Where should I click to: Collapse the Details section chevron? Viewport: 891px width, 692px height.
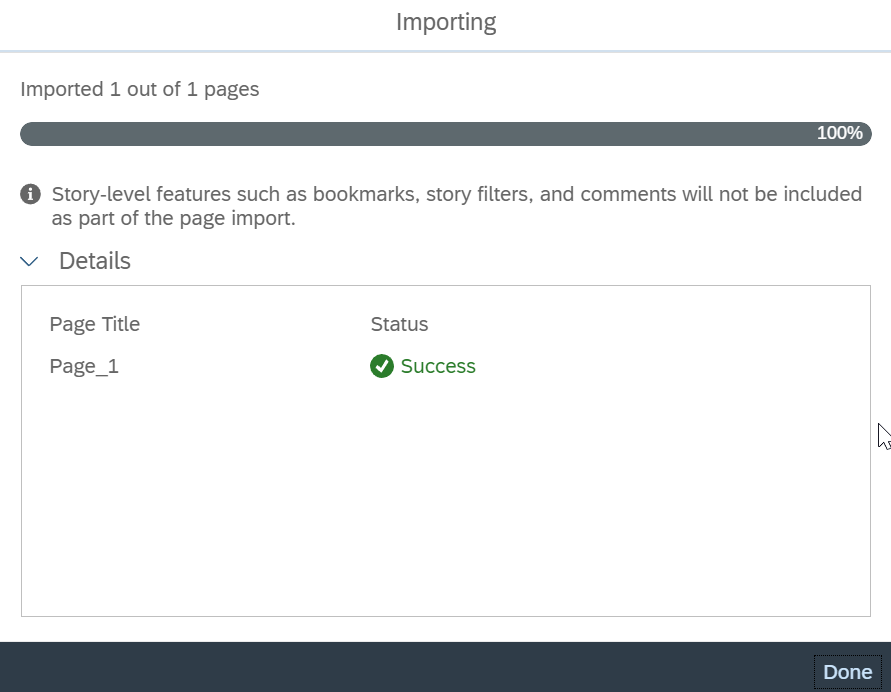(x=29, y=261)
